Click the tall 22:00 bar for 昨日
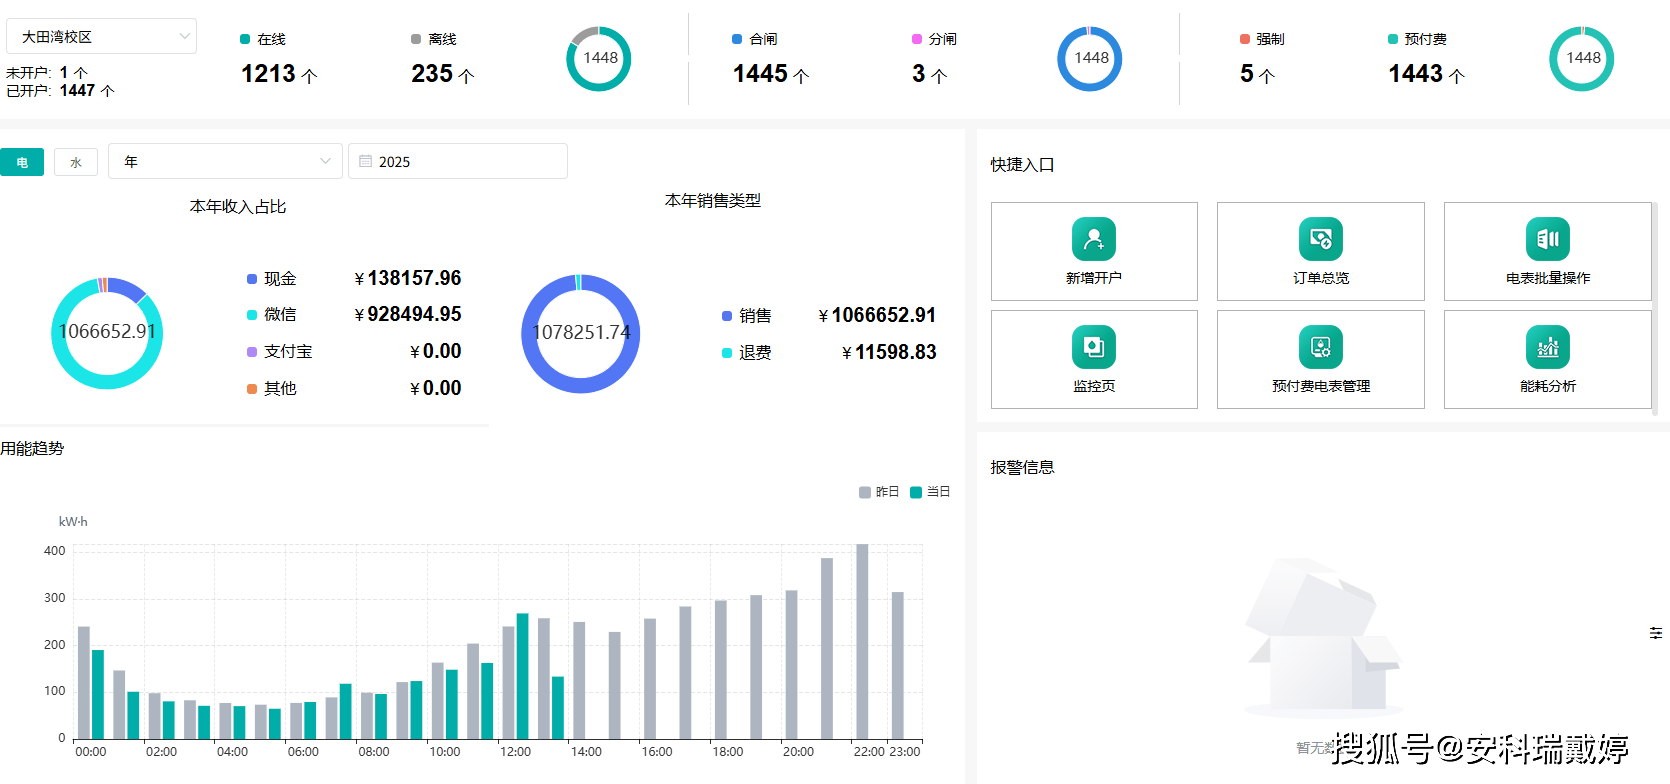The height and width of the screenshot is (784, 1670). 862,641
